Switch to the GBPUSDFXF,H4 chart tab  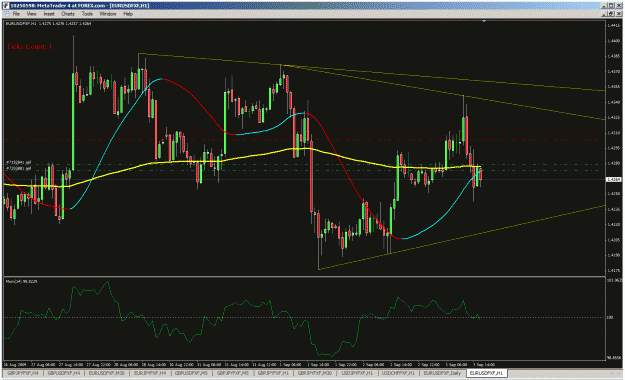tap(64, 373)
